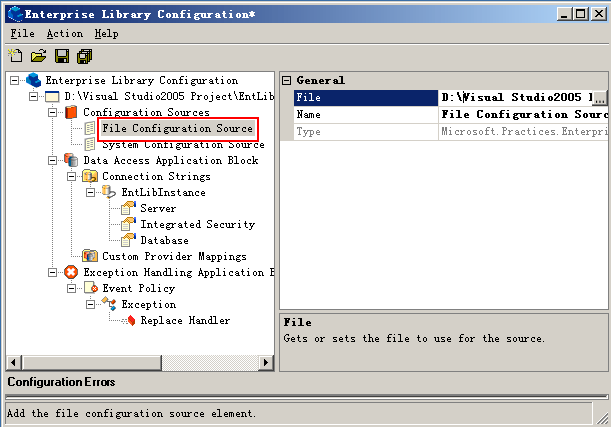This screenshot has height=427, width=611.
Task: Click the Custom Provider Mappings icon
Action: [91, 256]
